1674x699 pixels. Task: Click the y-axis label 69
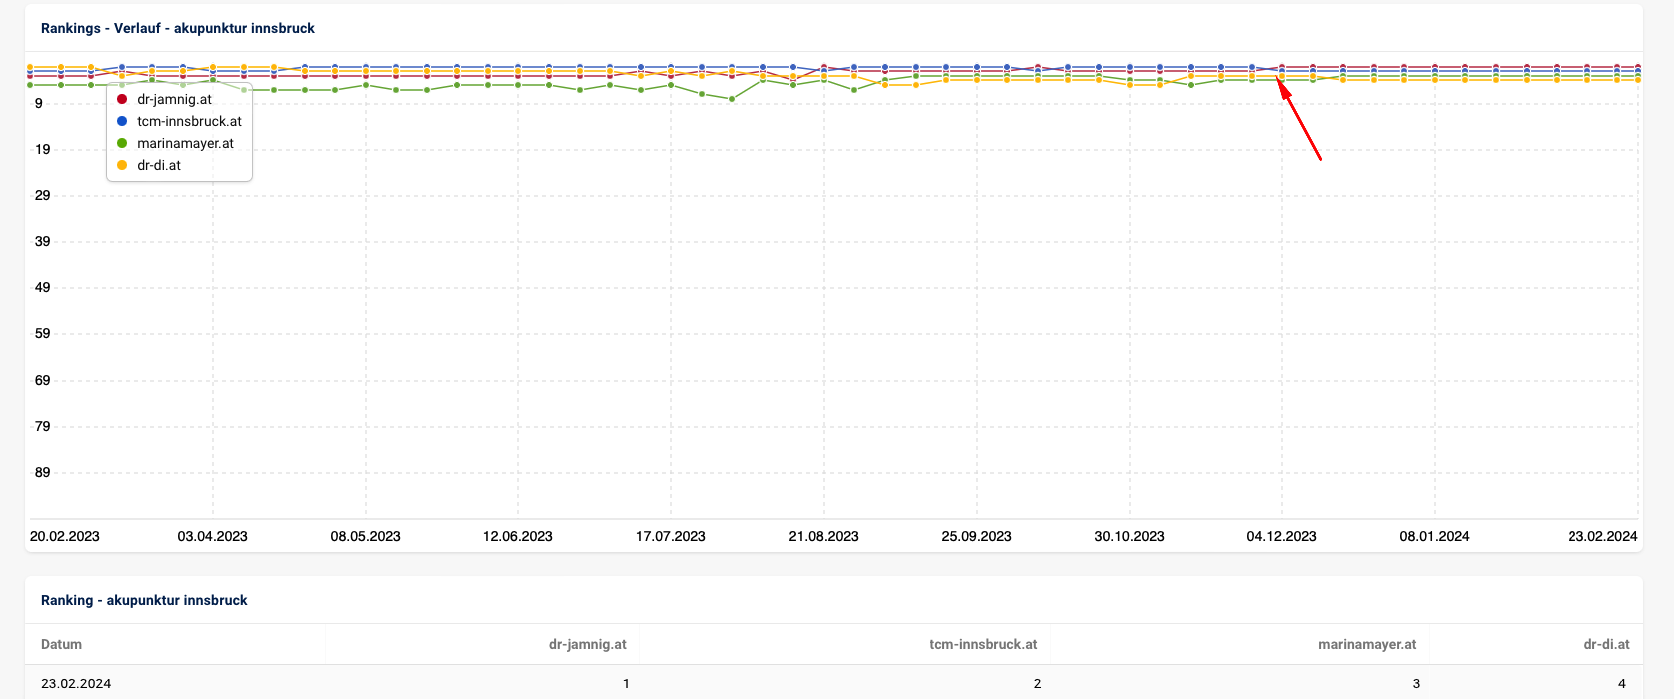42,381
